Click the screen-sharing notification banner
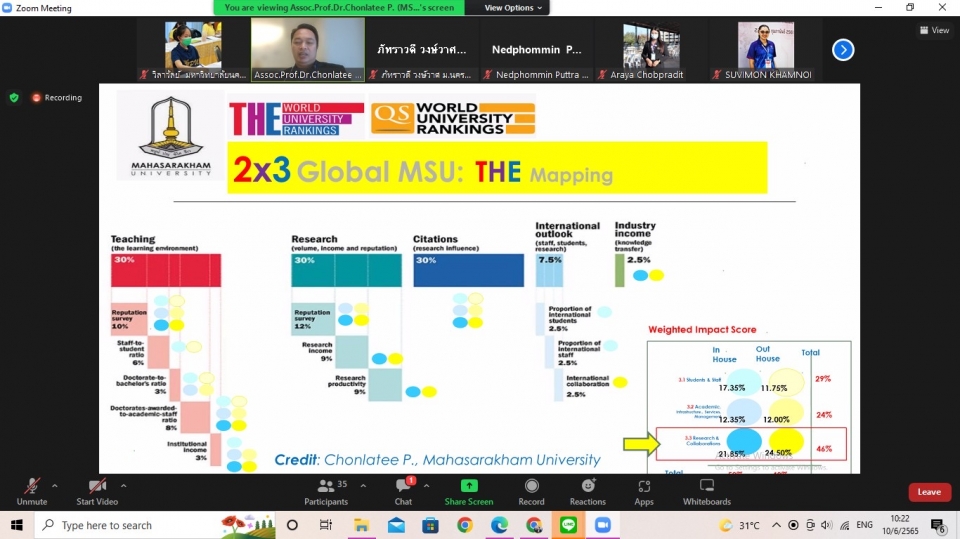960x539 pixels. coord(339,8)
